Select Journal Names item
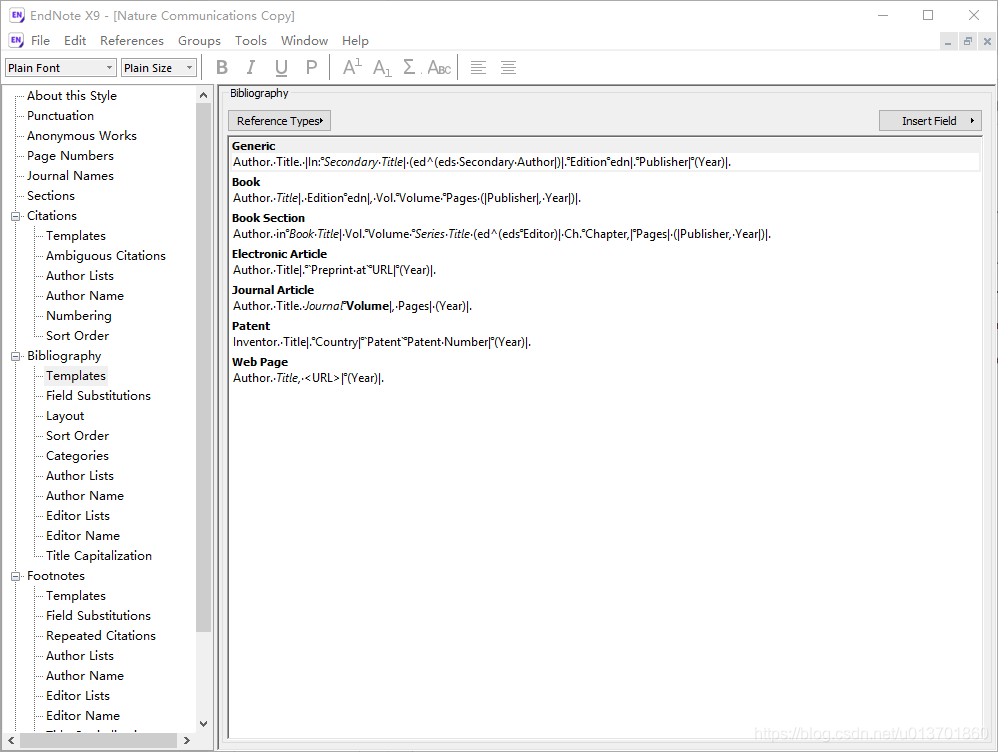The image size is (998, 752). (x=70, y=176)
